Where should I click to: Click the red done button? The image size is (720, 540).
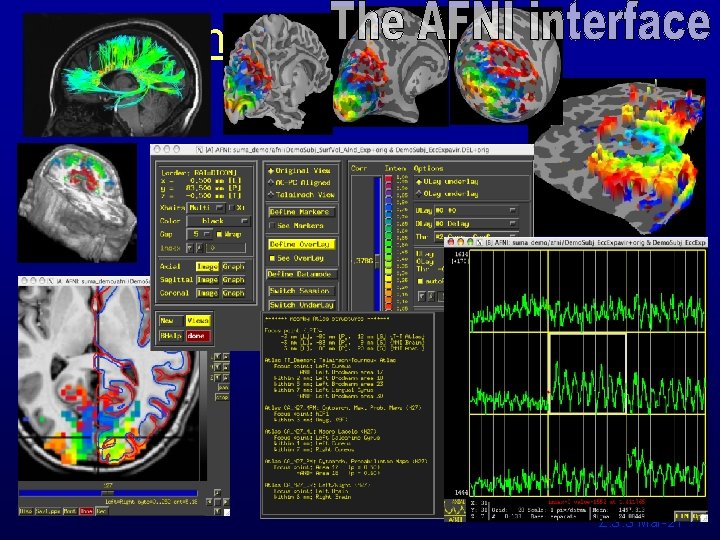pos(198,336)
